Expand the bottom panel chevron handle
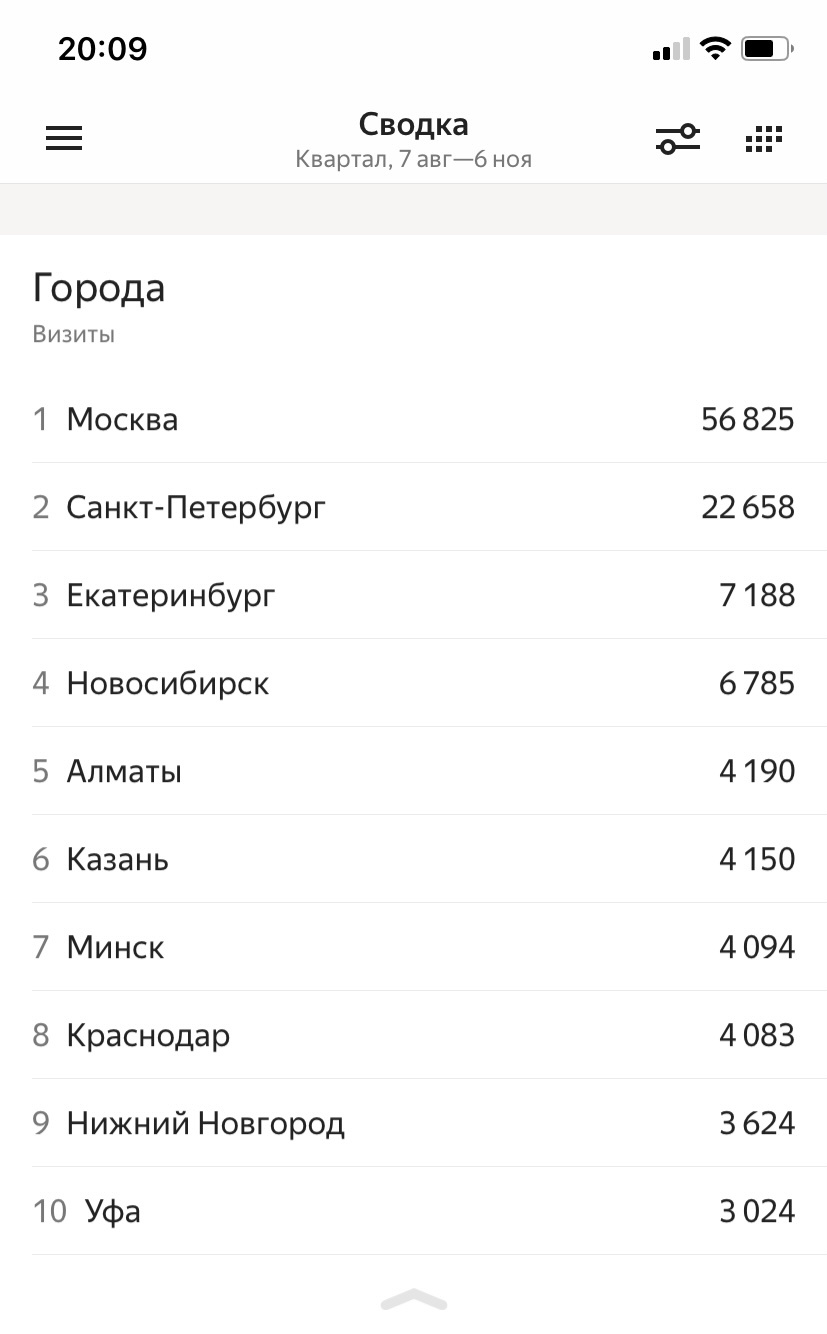Screen dimensions: 827x1334 (413, 1299)
